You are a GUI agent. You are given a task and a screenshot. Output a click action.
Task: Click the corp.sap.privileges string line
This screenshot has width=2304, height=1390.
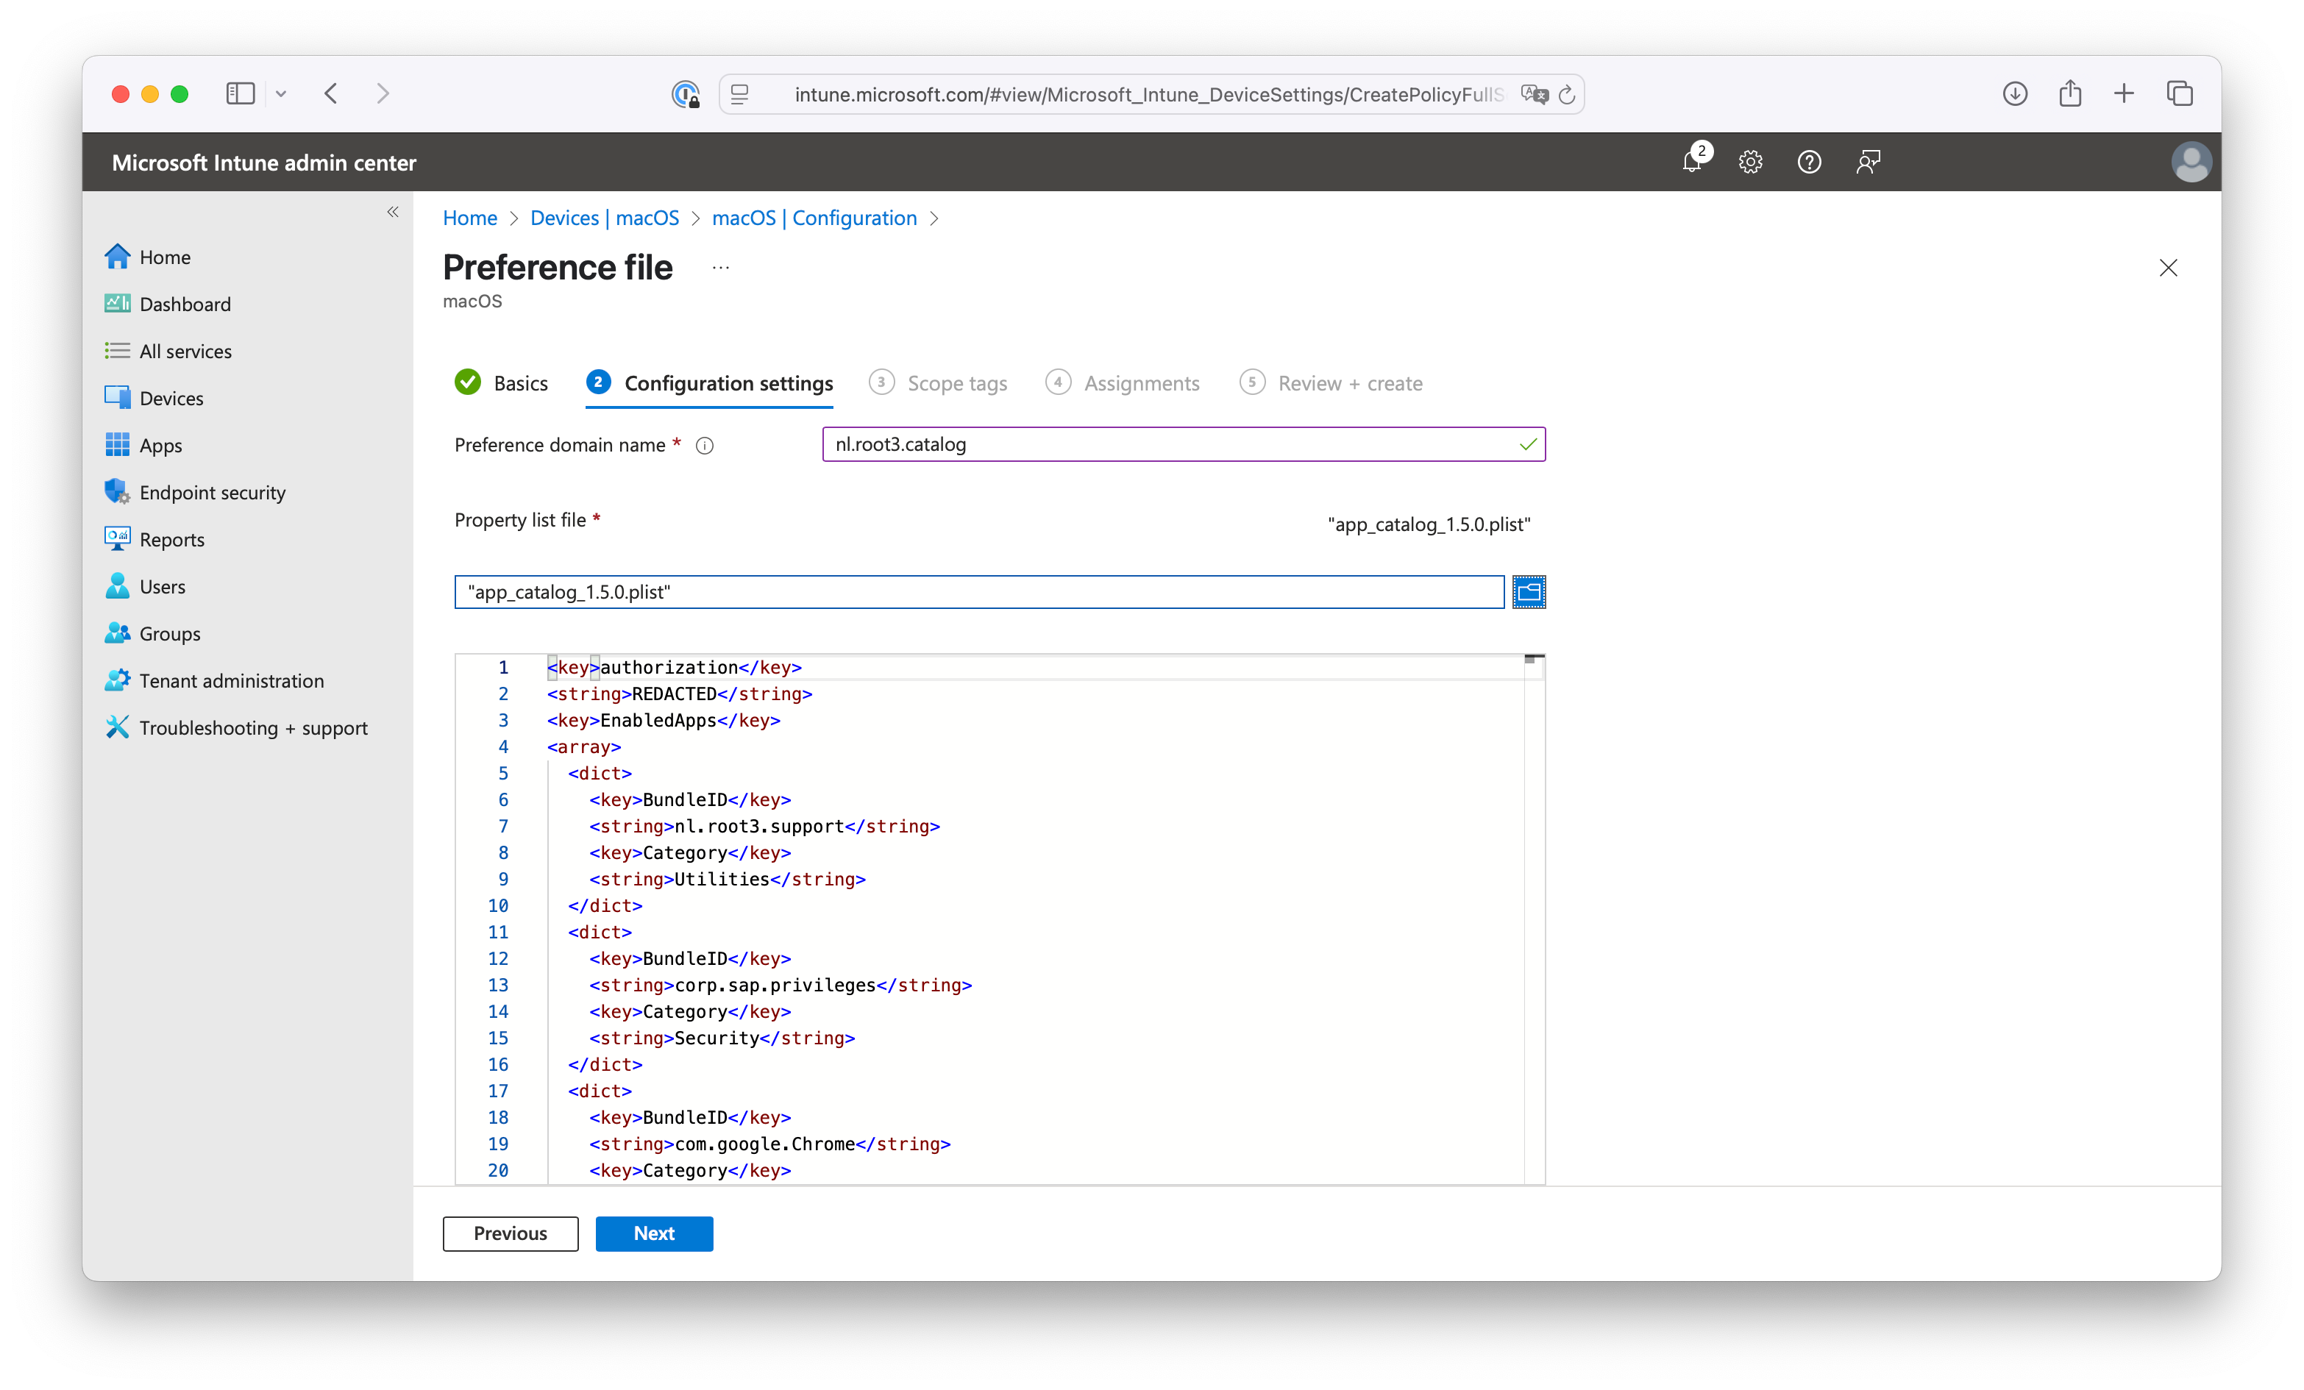(x=781, y=985)
